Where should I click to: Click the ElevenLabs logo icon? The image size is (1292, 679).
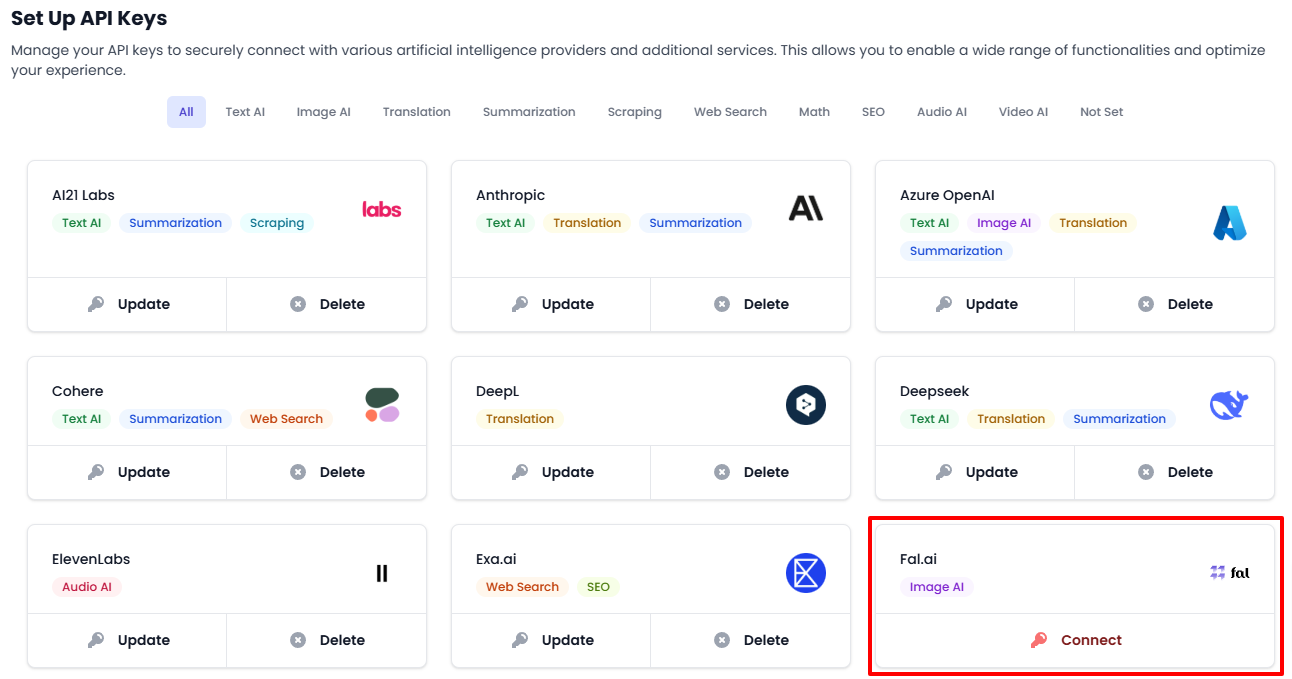(x=382, y=573)
